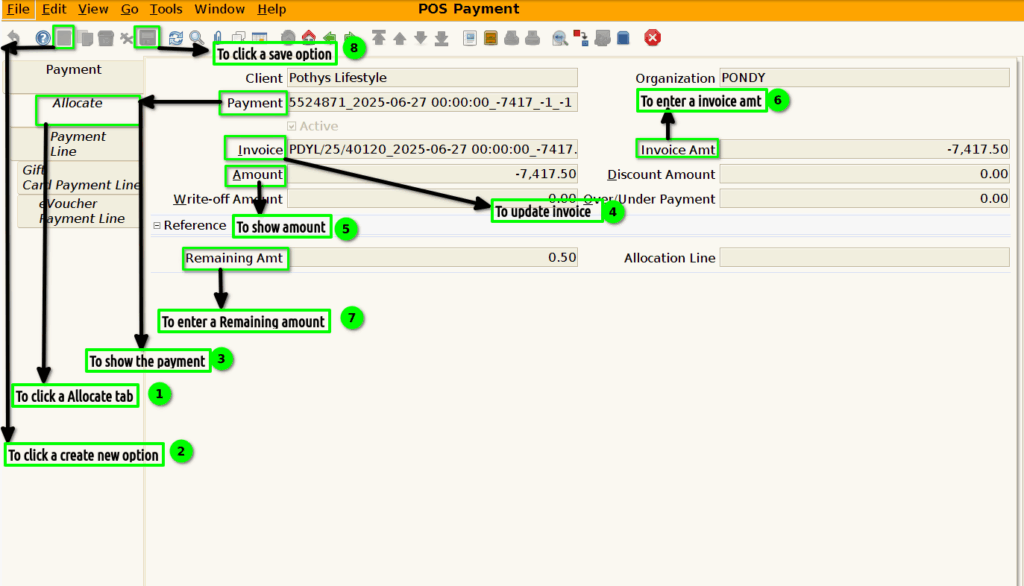Click the Discount Amount field
1024x586 pixels.
[865, 174]
